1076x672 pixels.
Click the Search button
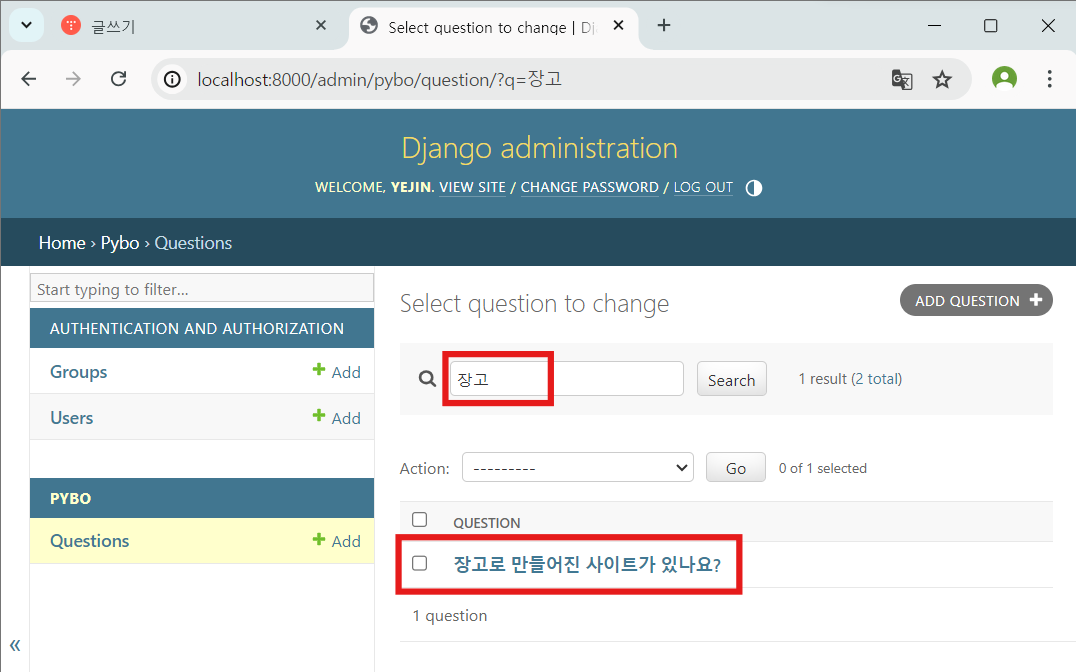732,380
